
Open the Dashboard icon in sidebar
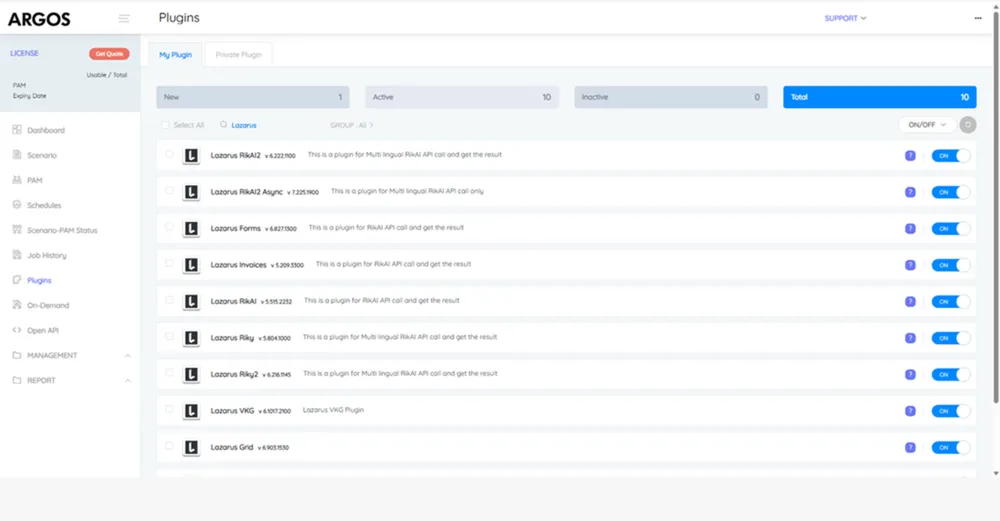[17, 130]
